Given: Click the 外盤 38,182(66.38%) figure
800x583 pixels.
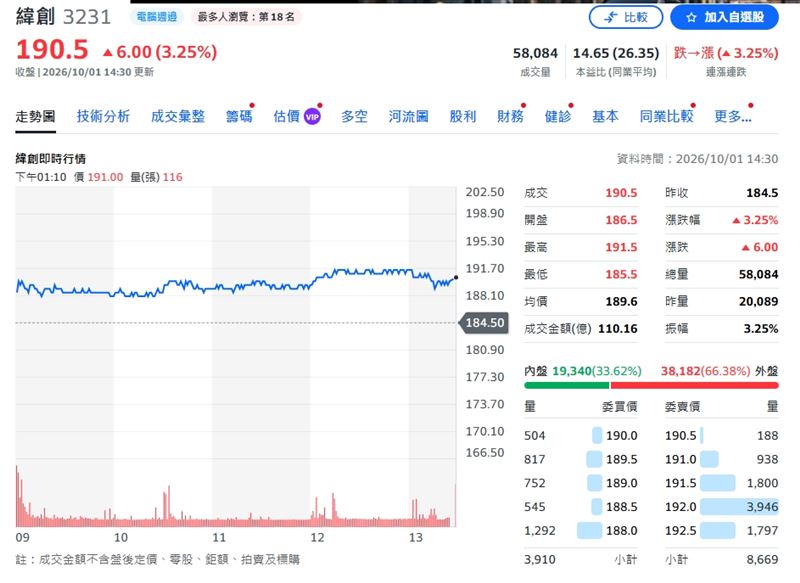Looking at the screenshot, I should pos(706,371).
